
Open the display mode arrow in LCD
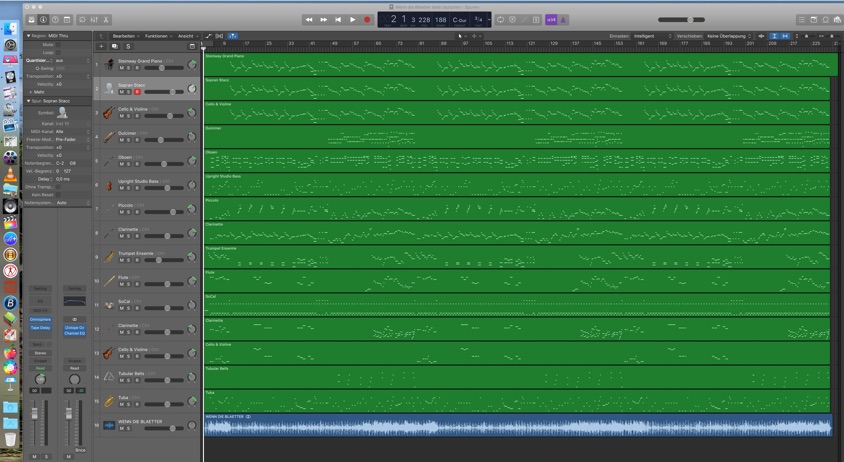click(489, 19)
